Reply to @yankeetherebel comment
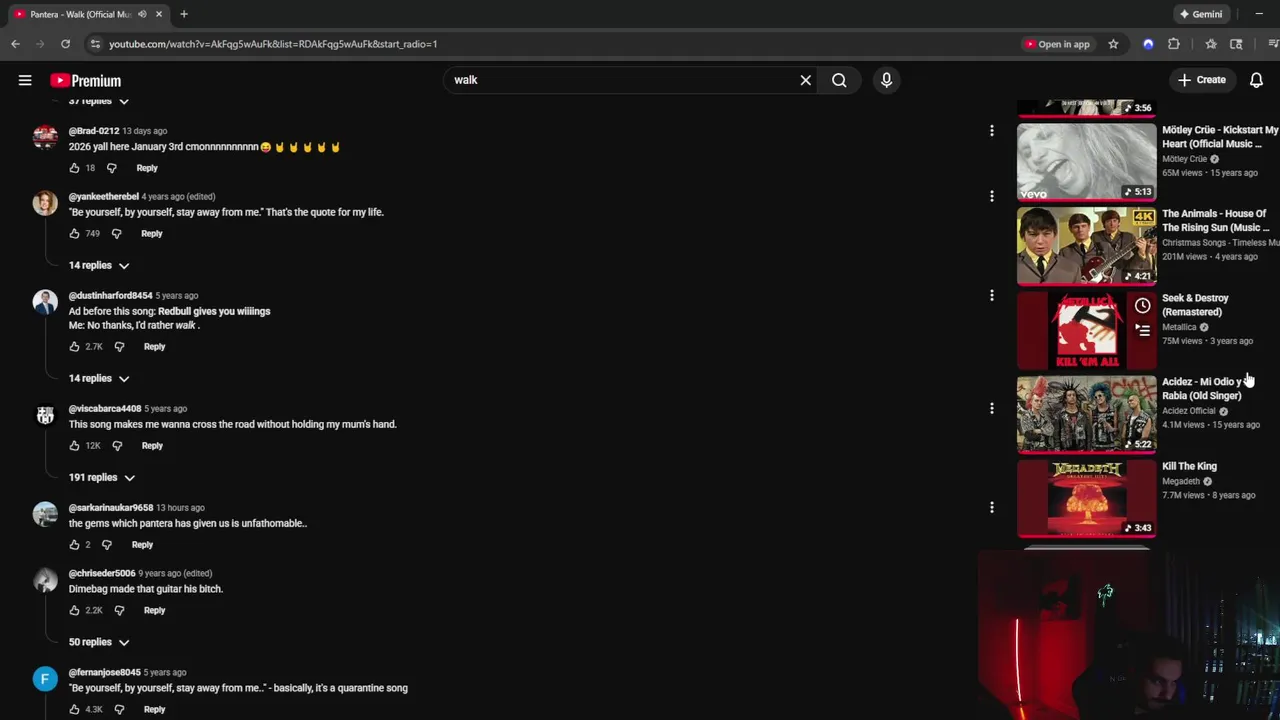The image size is (1280, 720). (x=152, y=233)
